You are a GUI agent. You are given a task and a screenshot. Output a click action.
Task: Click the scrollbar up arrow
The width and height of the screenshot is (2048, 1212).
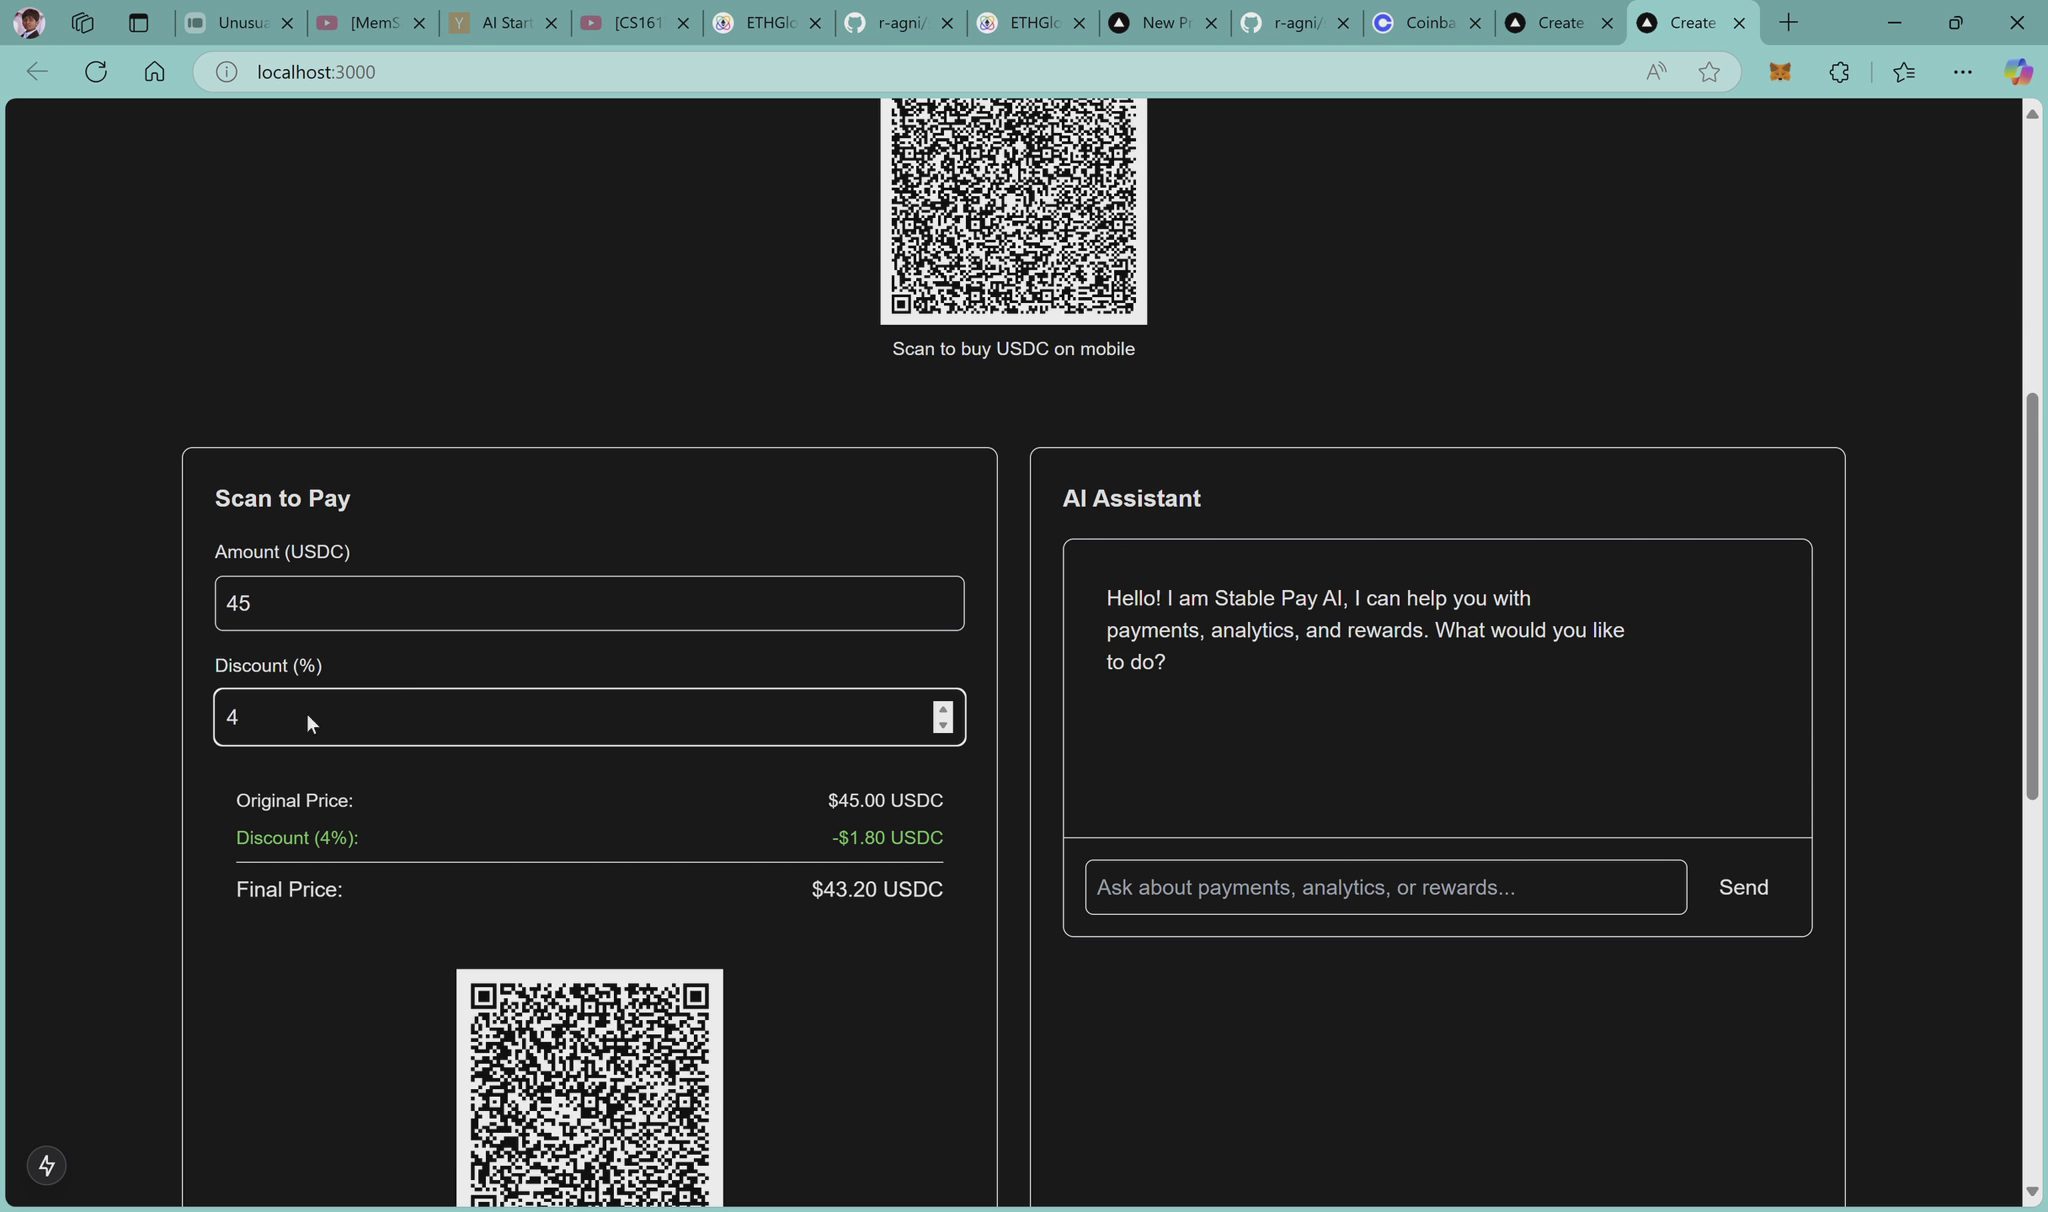pos(2031,114)
